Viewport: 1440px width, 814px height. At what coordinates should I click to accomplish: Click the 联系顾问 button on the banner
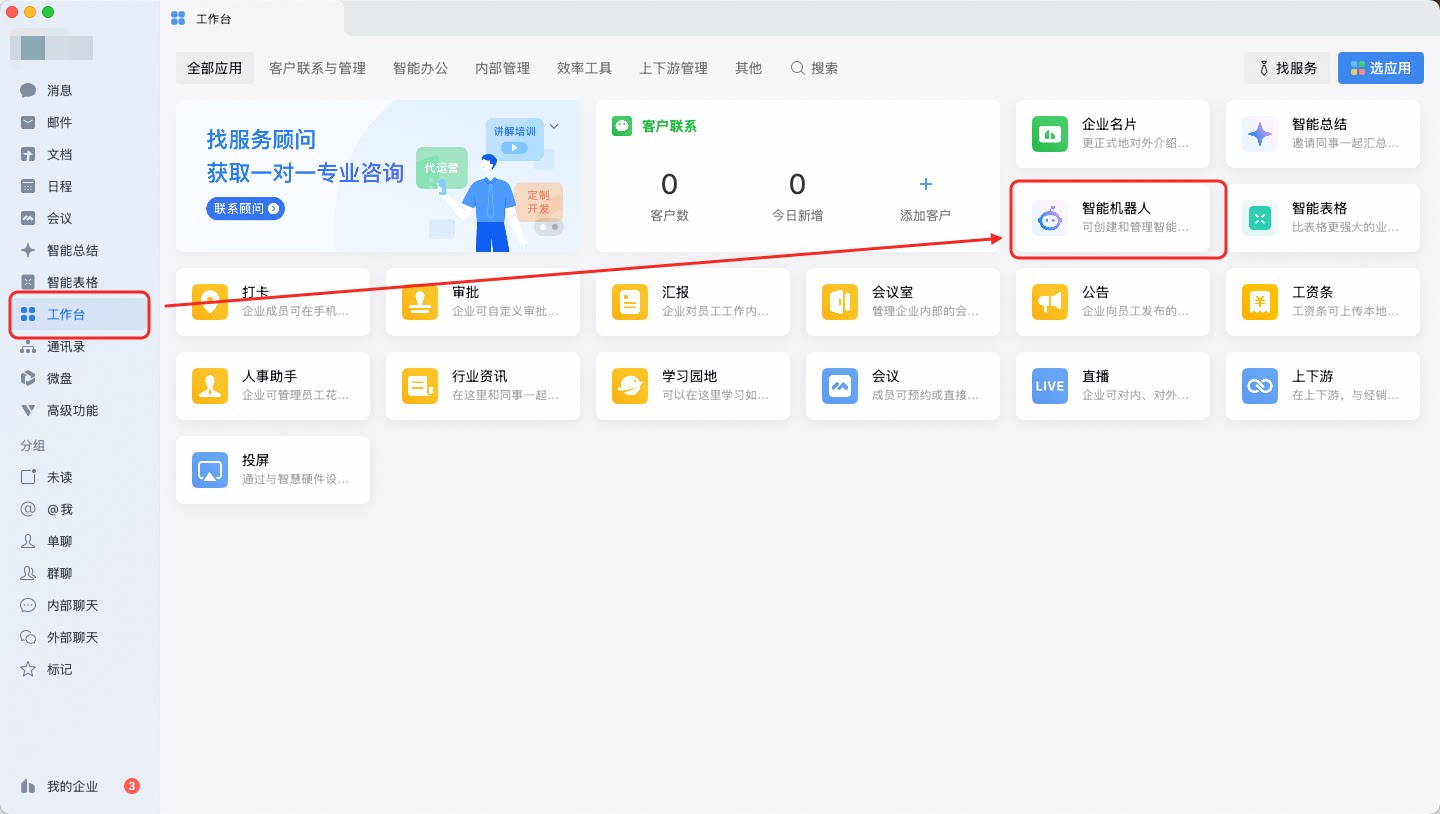click(245, 209)
